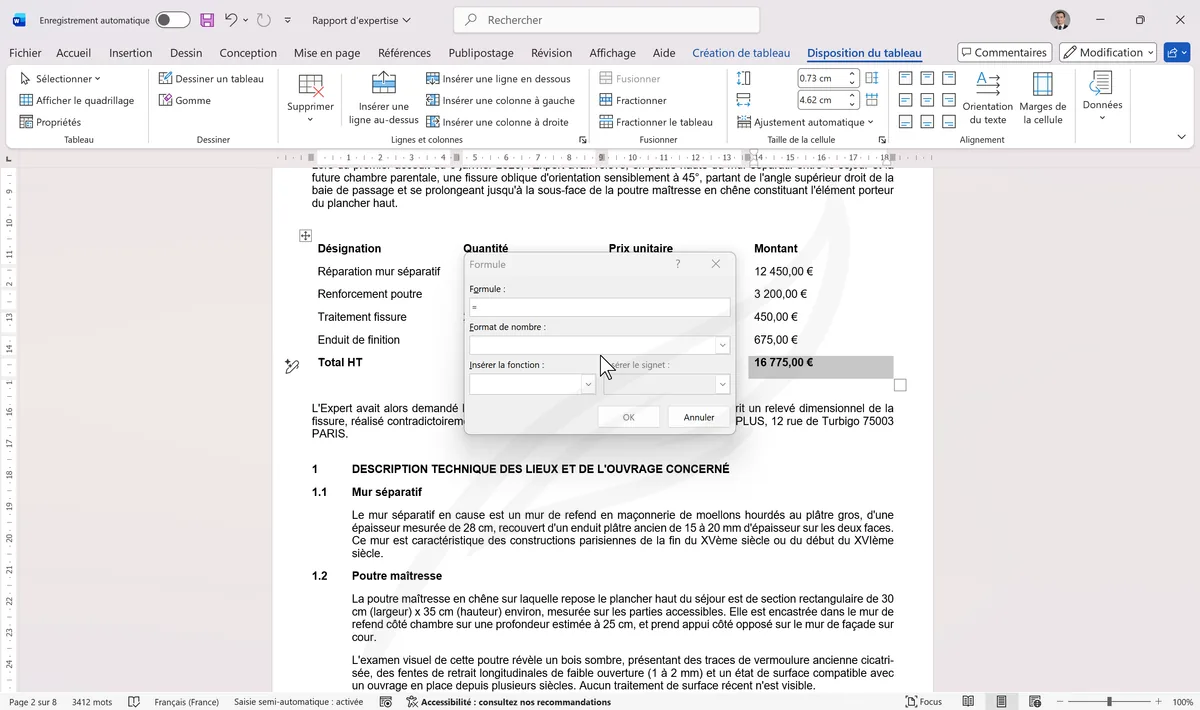Open the Format de nombre combo box

598,345
